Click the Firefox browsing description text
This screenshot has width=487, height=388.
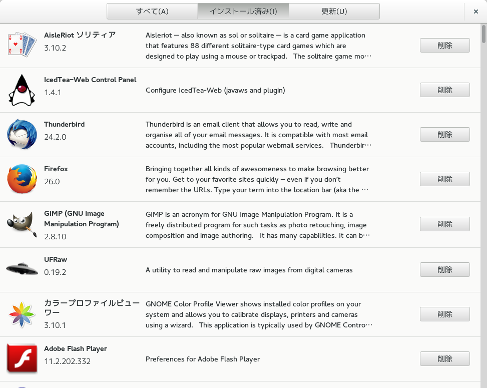(257, 179)
